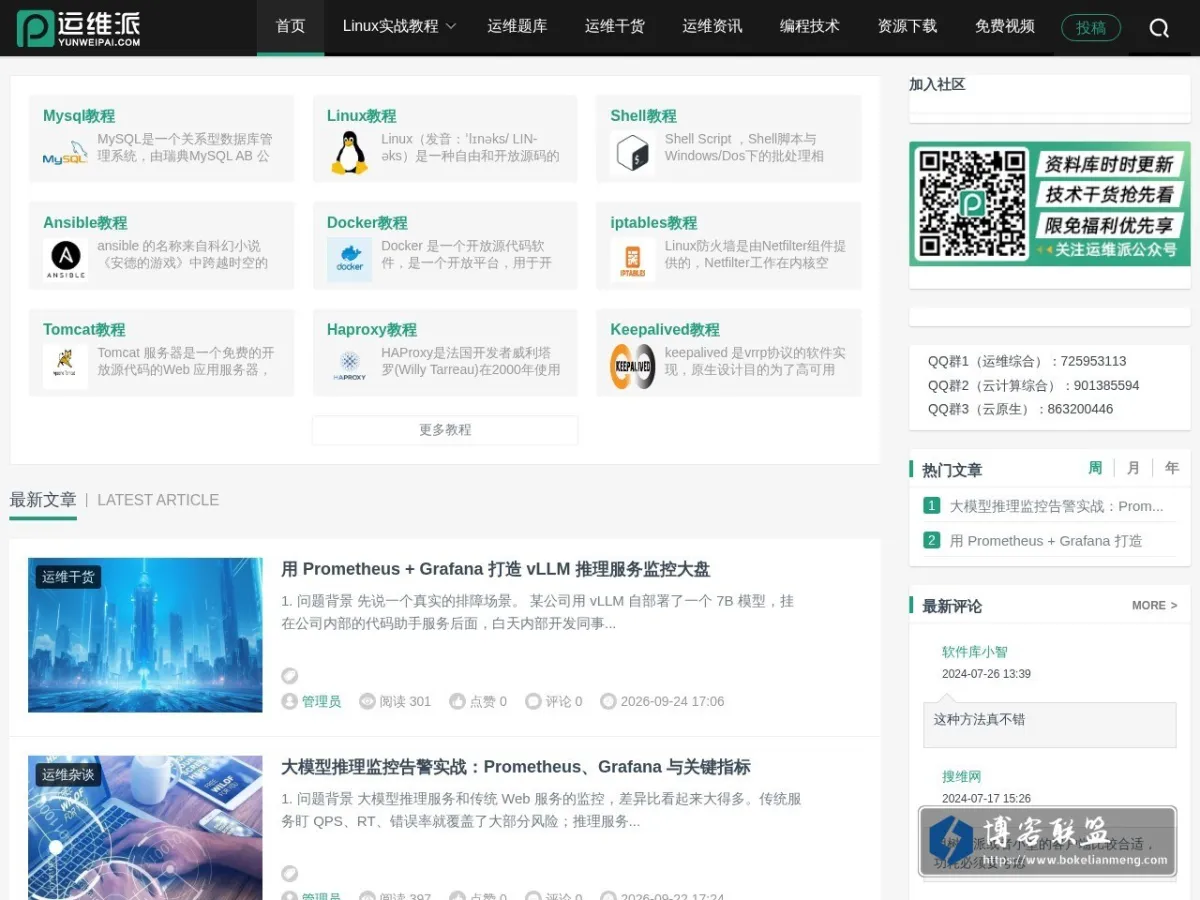This screenshot has height=900, width=1200.
Task: Click the tag icon under vLLM article excerpt
Action: pos(290,676)
